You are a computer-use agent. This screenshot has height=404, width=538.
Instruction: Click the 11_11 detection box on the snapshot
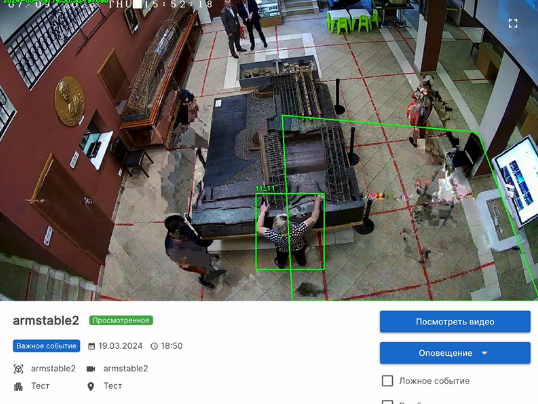(290, 231)
